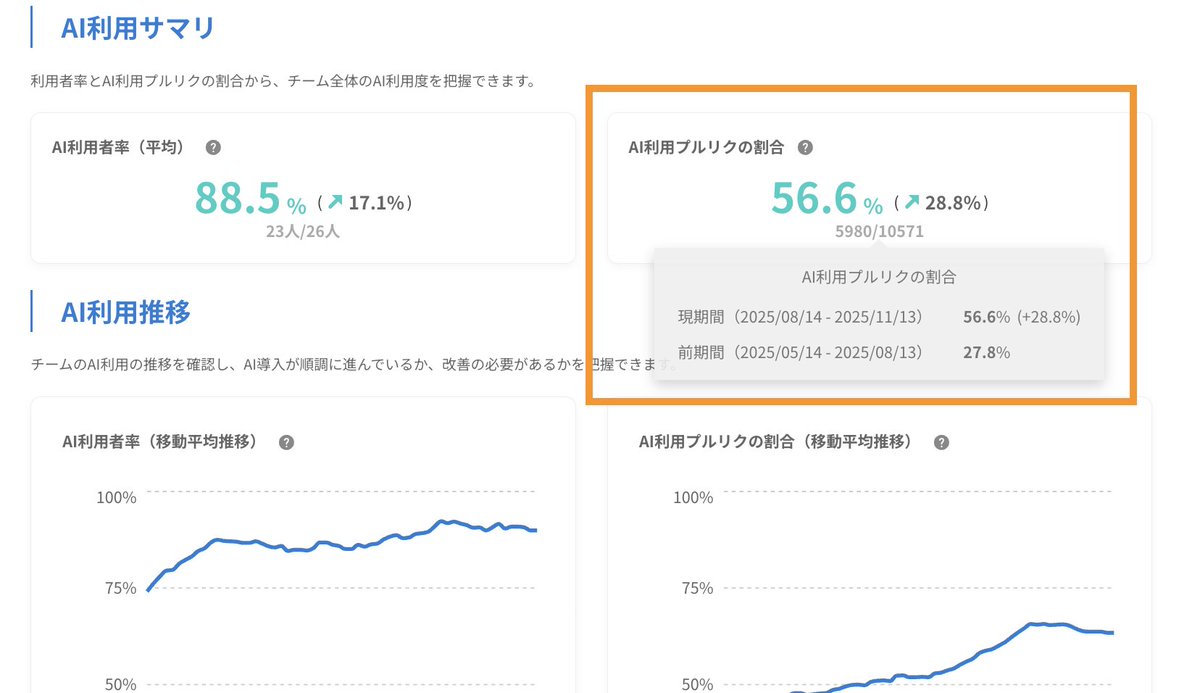Click the upward trend arrow next to 17.1%
Viewport: 1200px width, 693px height.
pyautogui.click(x=335, y=203)
